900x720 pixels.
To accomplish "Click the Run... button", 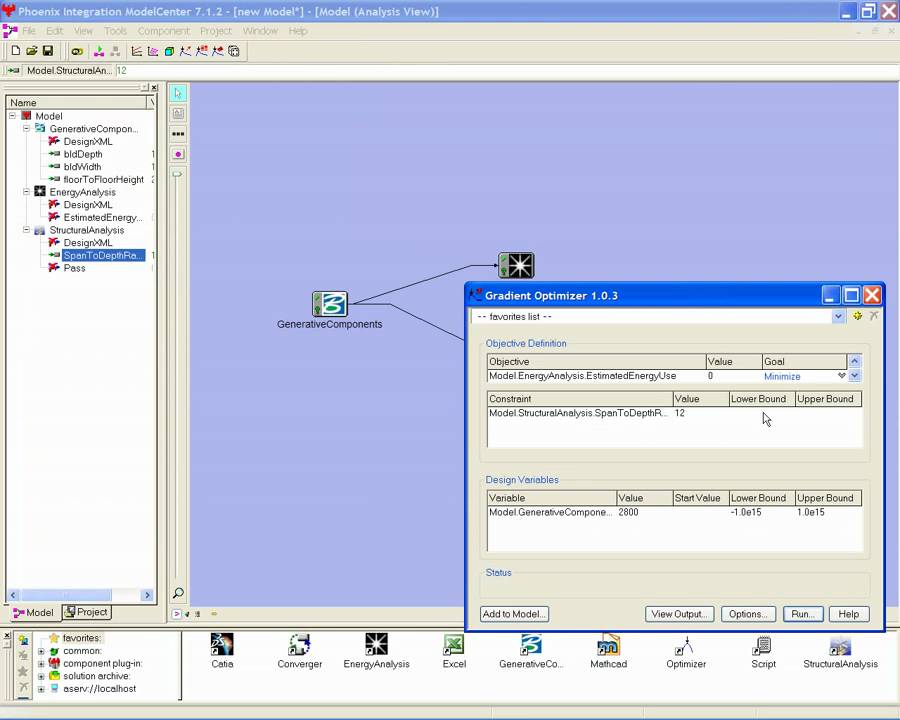I will [803, 614].
